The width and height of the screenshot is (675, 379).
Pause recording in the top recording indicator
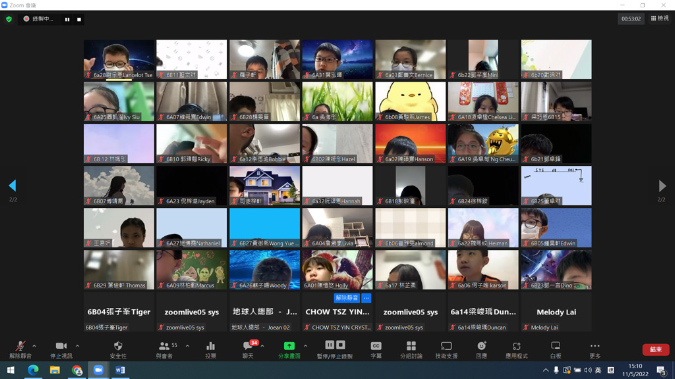pos(67,19)
